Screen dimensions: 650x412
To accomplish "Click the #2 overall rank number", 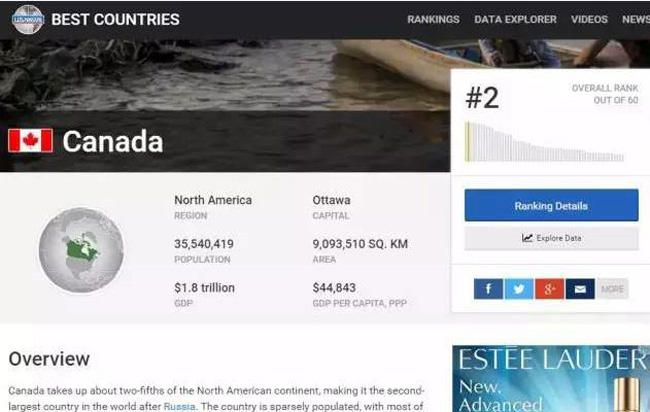I will (x=482, y=98).
